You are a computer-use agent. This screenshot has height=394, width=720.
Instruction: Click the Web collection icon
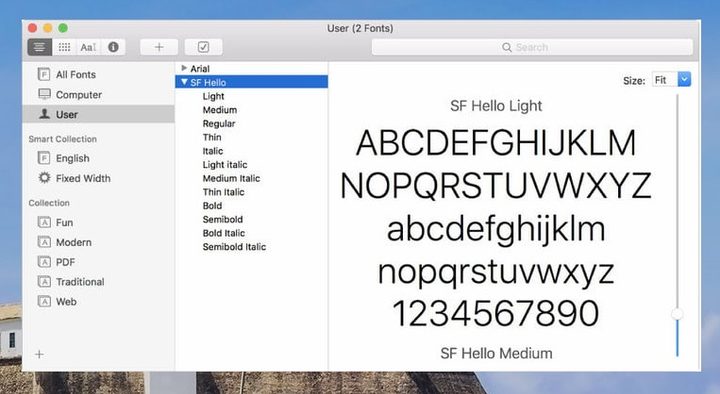pos(44,301)
